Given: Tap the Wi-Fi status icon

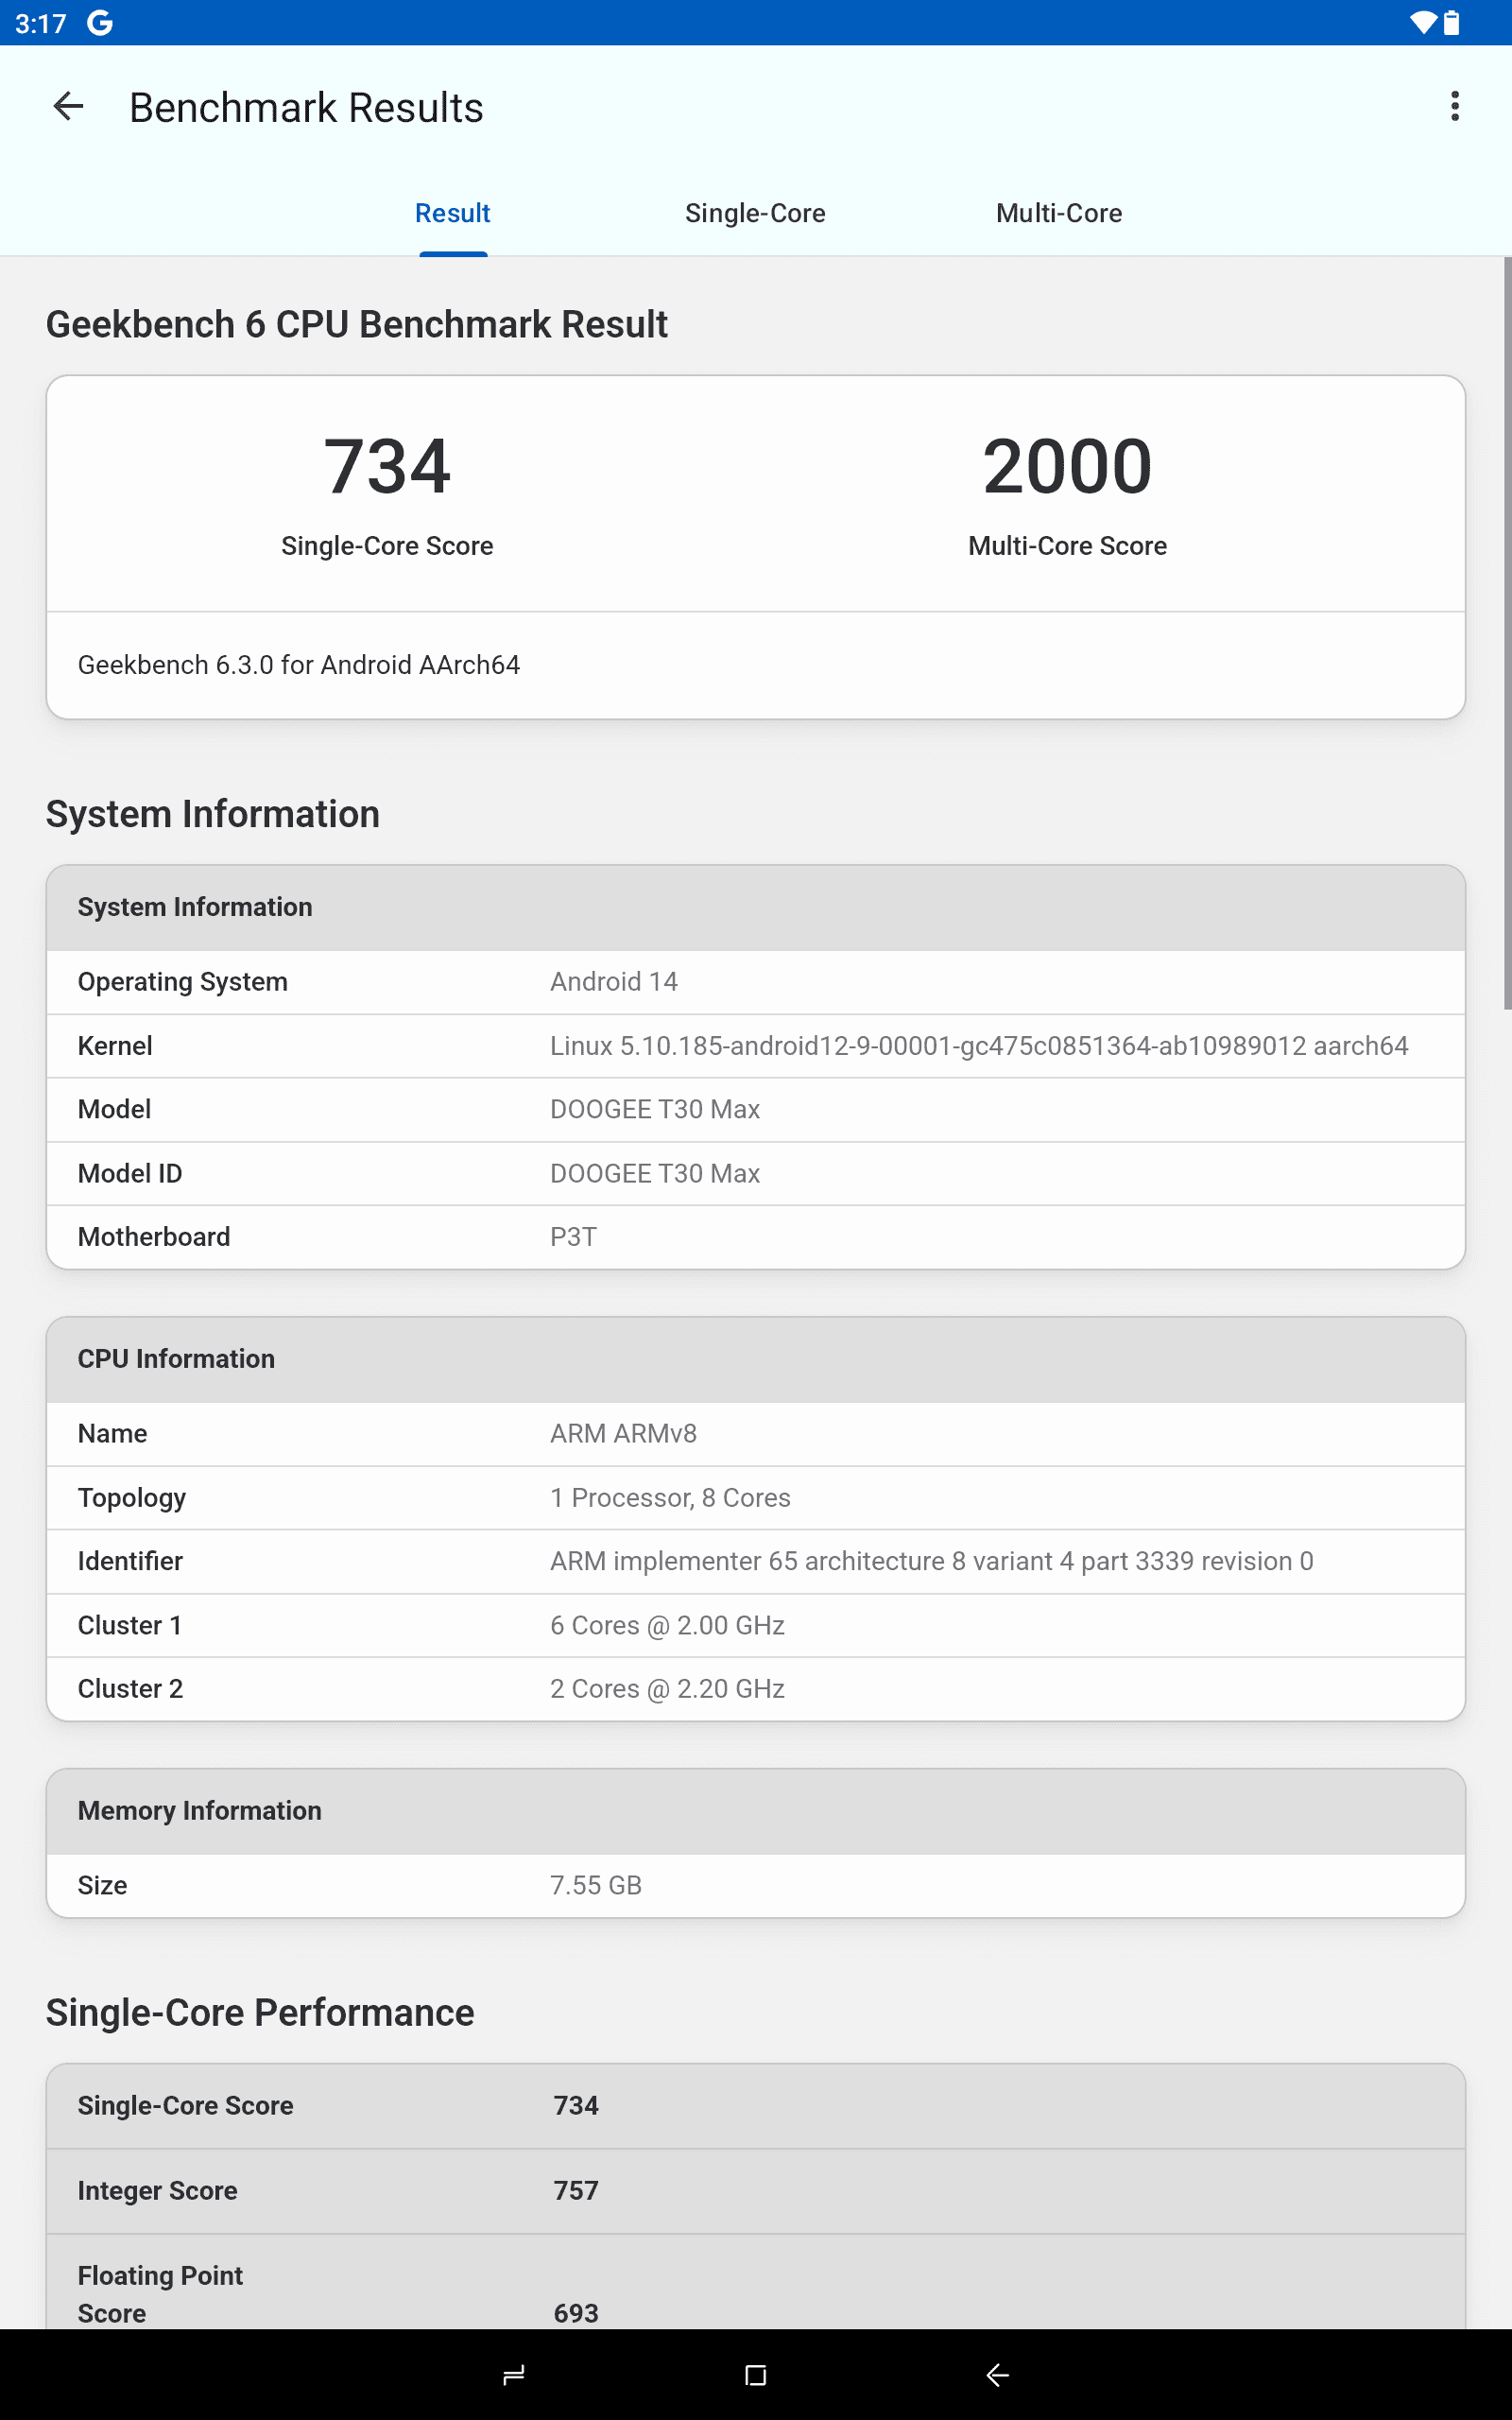Looking at the screenshot, I should pos(1422,23).
